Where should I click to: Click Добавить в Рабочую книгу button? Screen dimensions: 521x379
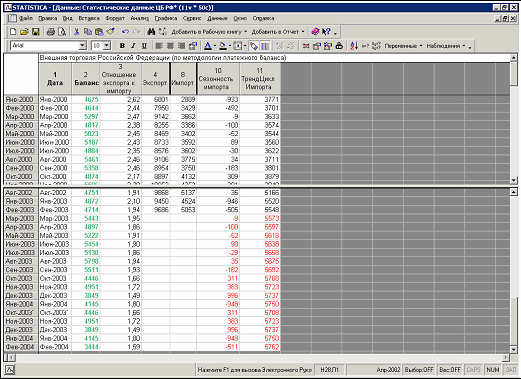click(209, 32)
